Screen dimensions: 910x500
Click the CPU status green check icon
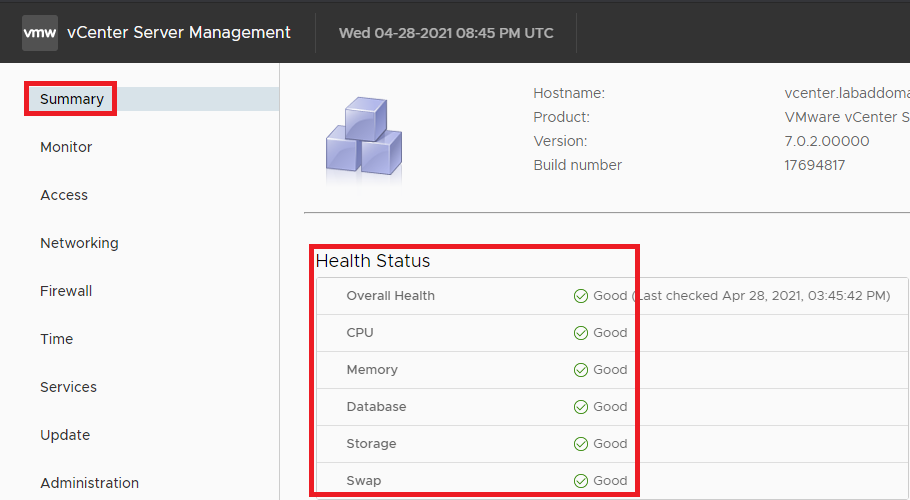[580, 333]
